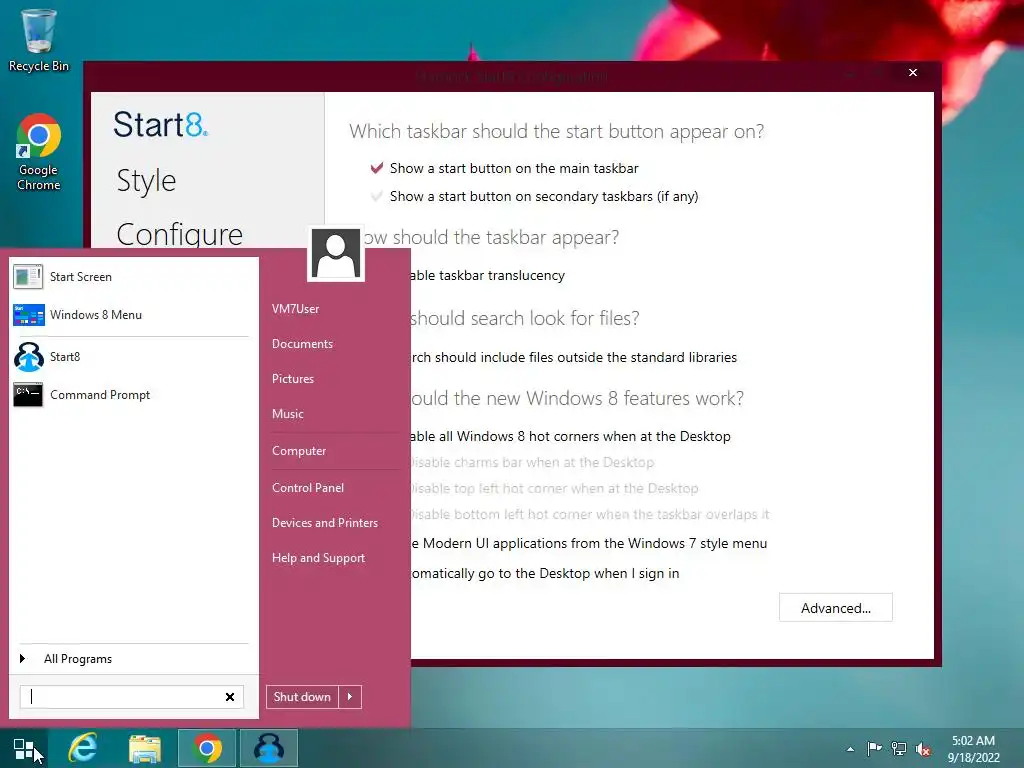Click the Command Prompt icon
The image size is (1024, 768).
[x=28, y=394]
